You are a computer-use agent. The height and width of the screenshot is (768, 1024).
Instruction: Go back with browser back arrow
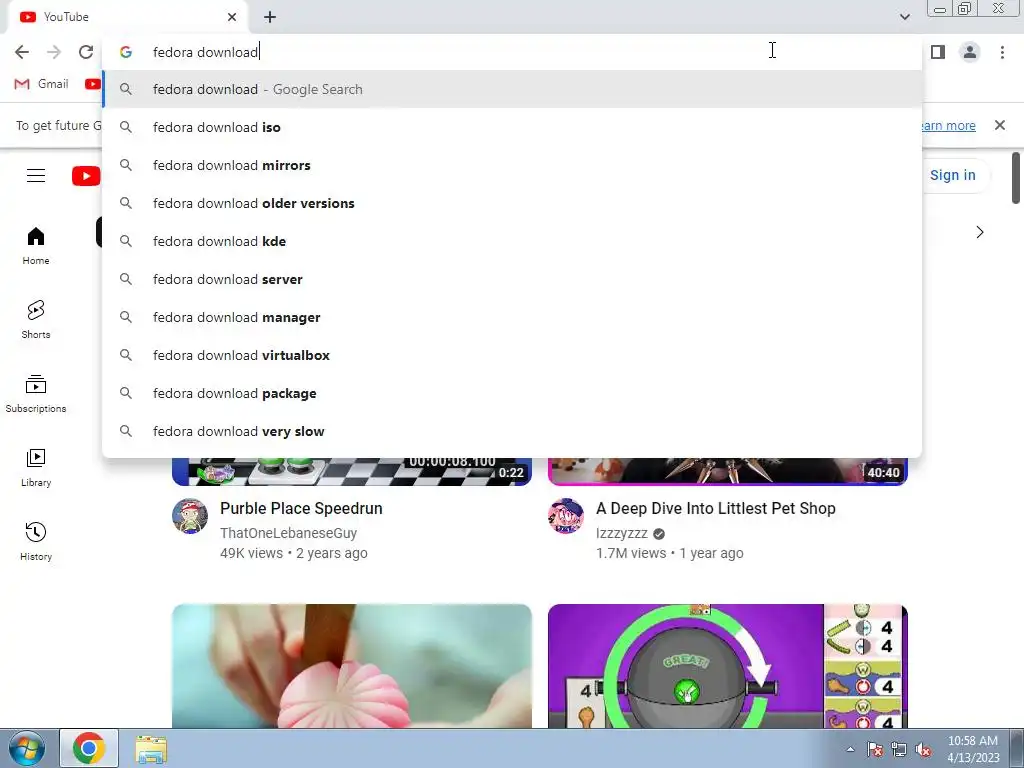(22, 52)
